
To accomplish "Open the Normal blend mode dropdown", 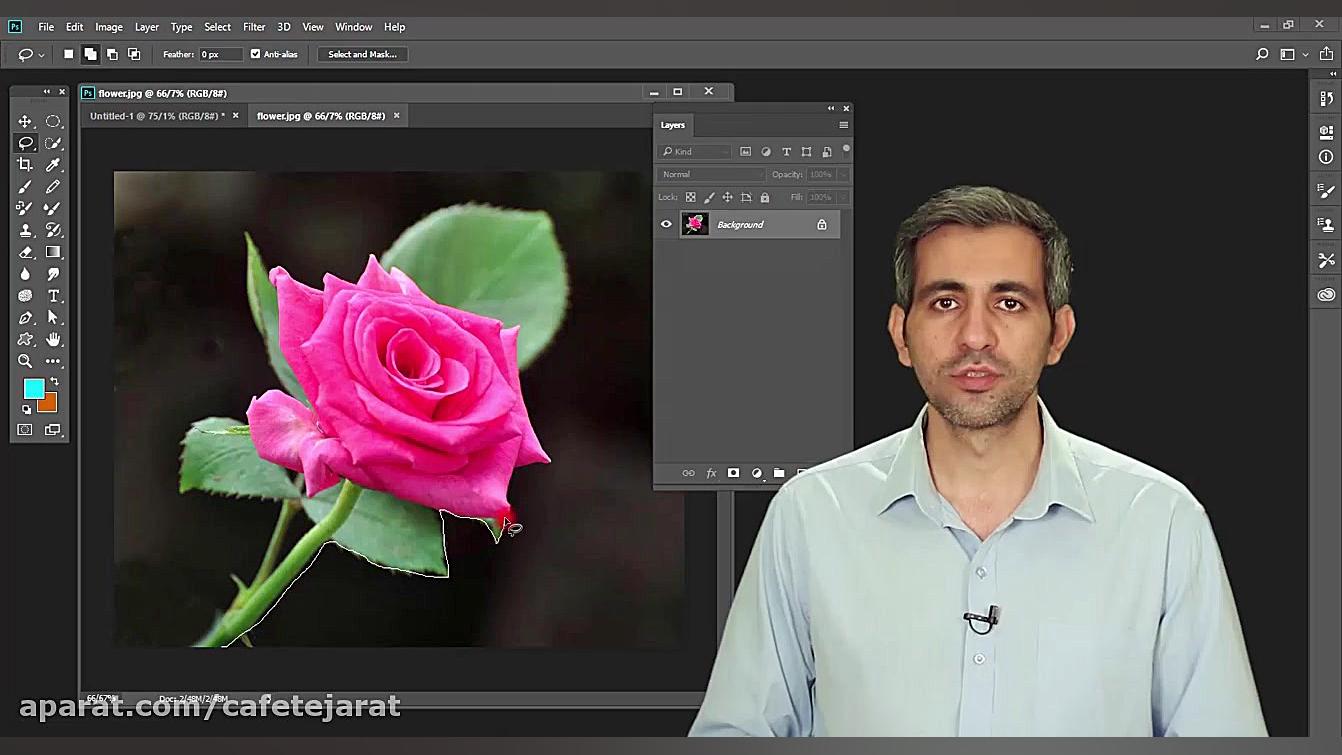I will coord(710,174).
